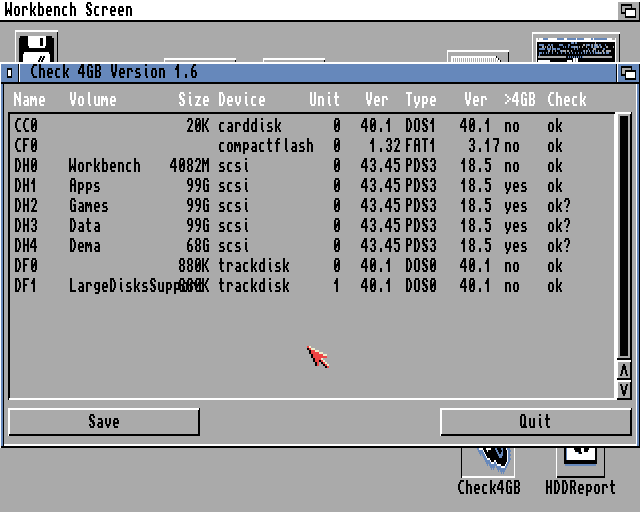Select the DH2 Games partition row

[x=300, y=206]
